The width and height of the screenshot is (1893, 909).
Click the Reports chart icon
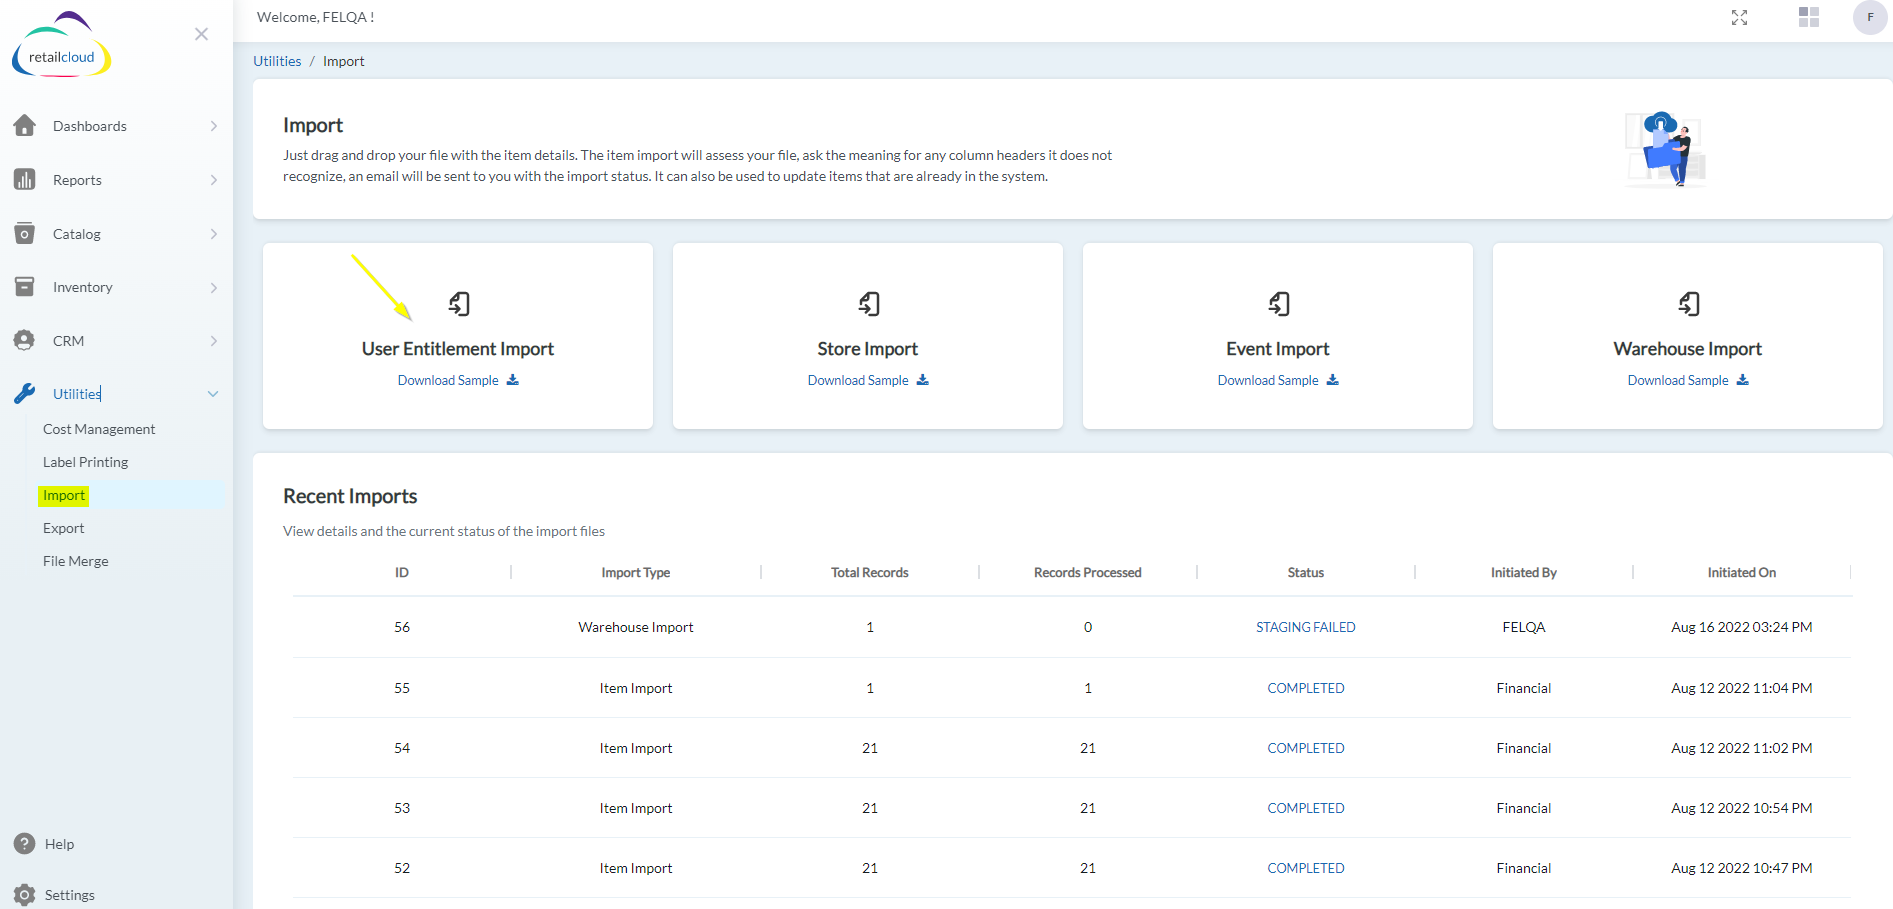click(x=25, y=180)
